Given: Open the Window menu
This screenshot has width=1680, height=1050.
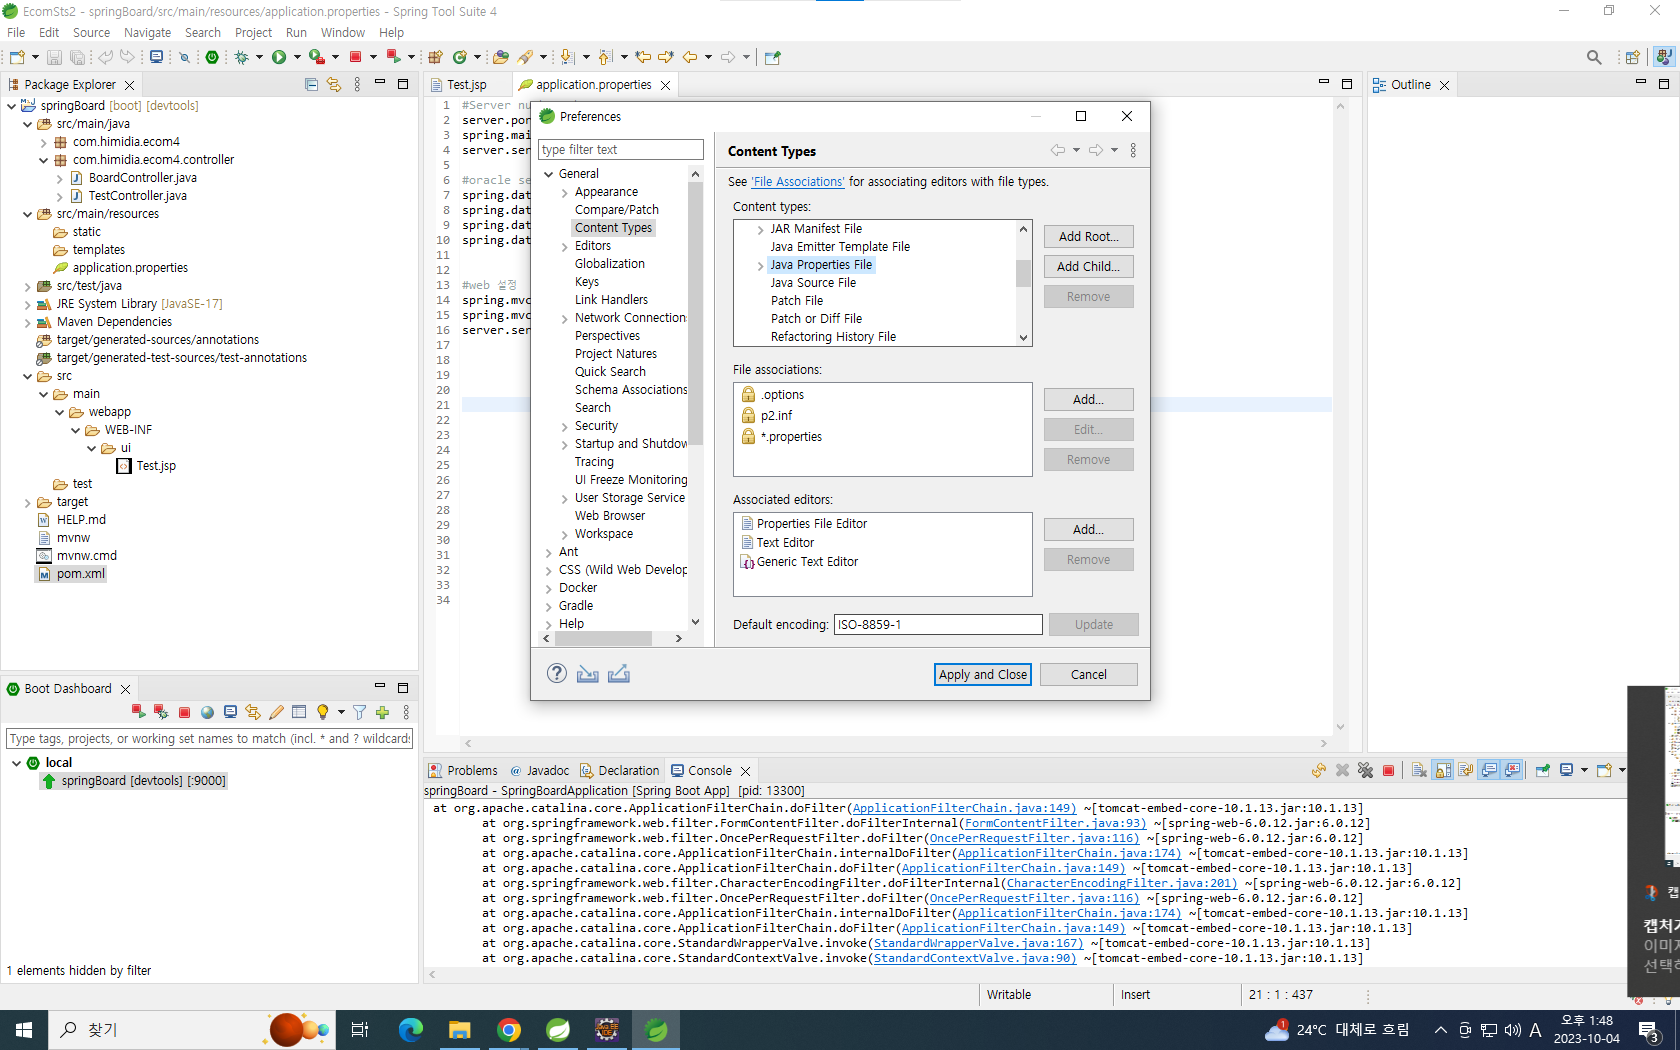Looking at the screenshot, I should point(342,33).
